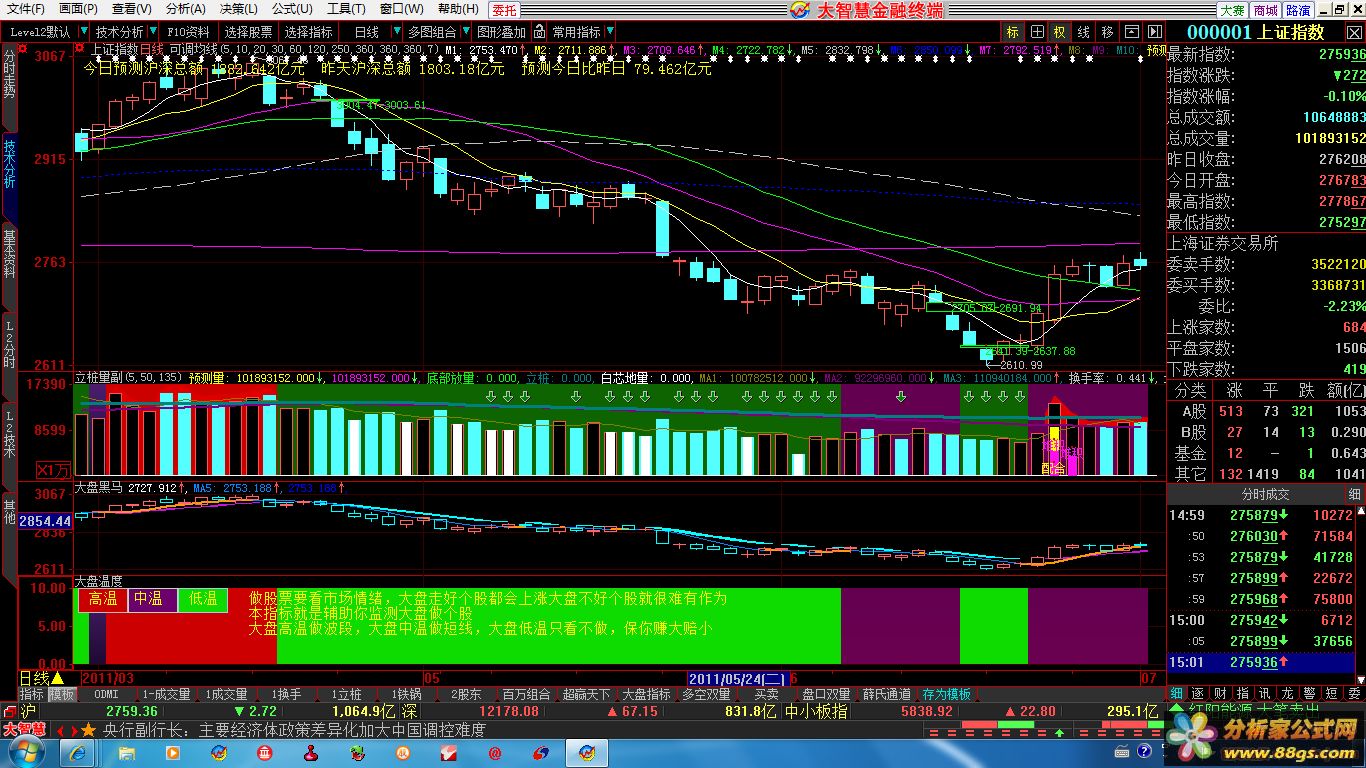Click the 委托 order button
The height and width of the screenshot is (768, 1366).
pos(505,9)
